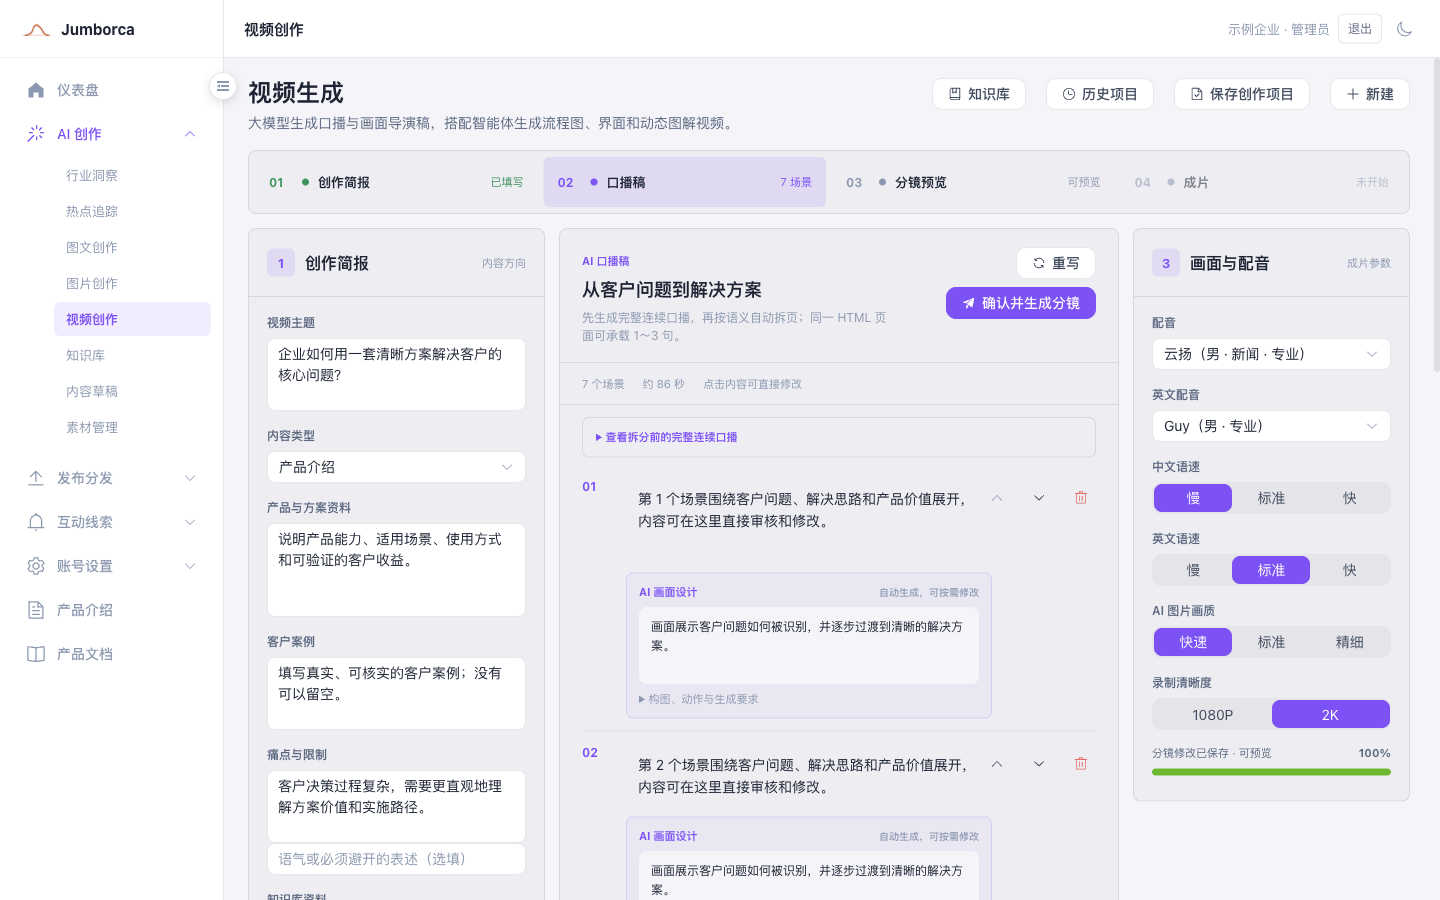Click the 语气或必须避开的表述 field

(x=396, y=859)
